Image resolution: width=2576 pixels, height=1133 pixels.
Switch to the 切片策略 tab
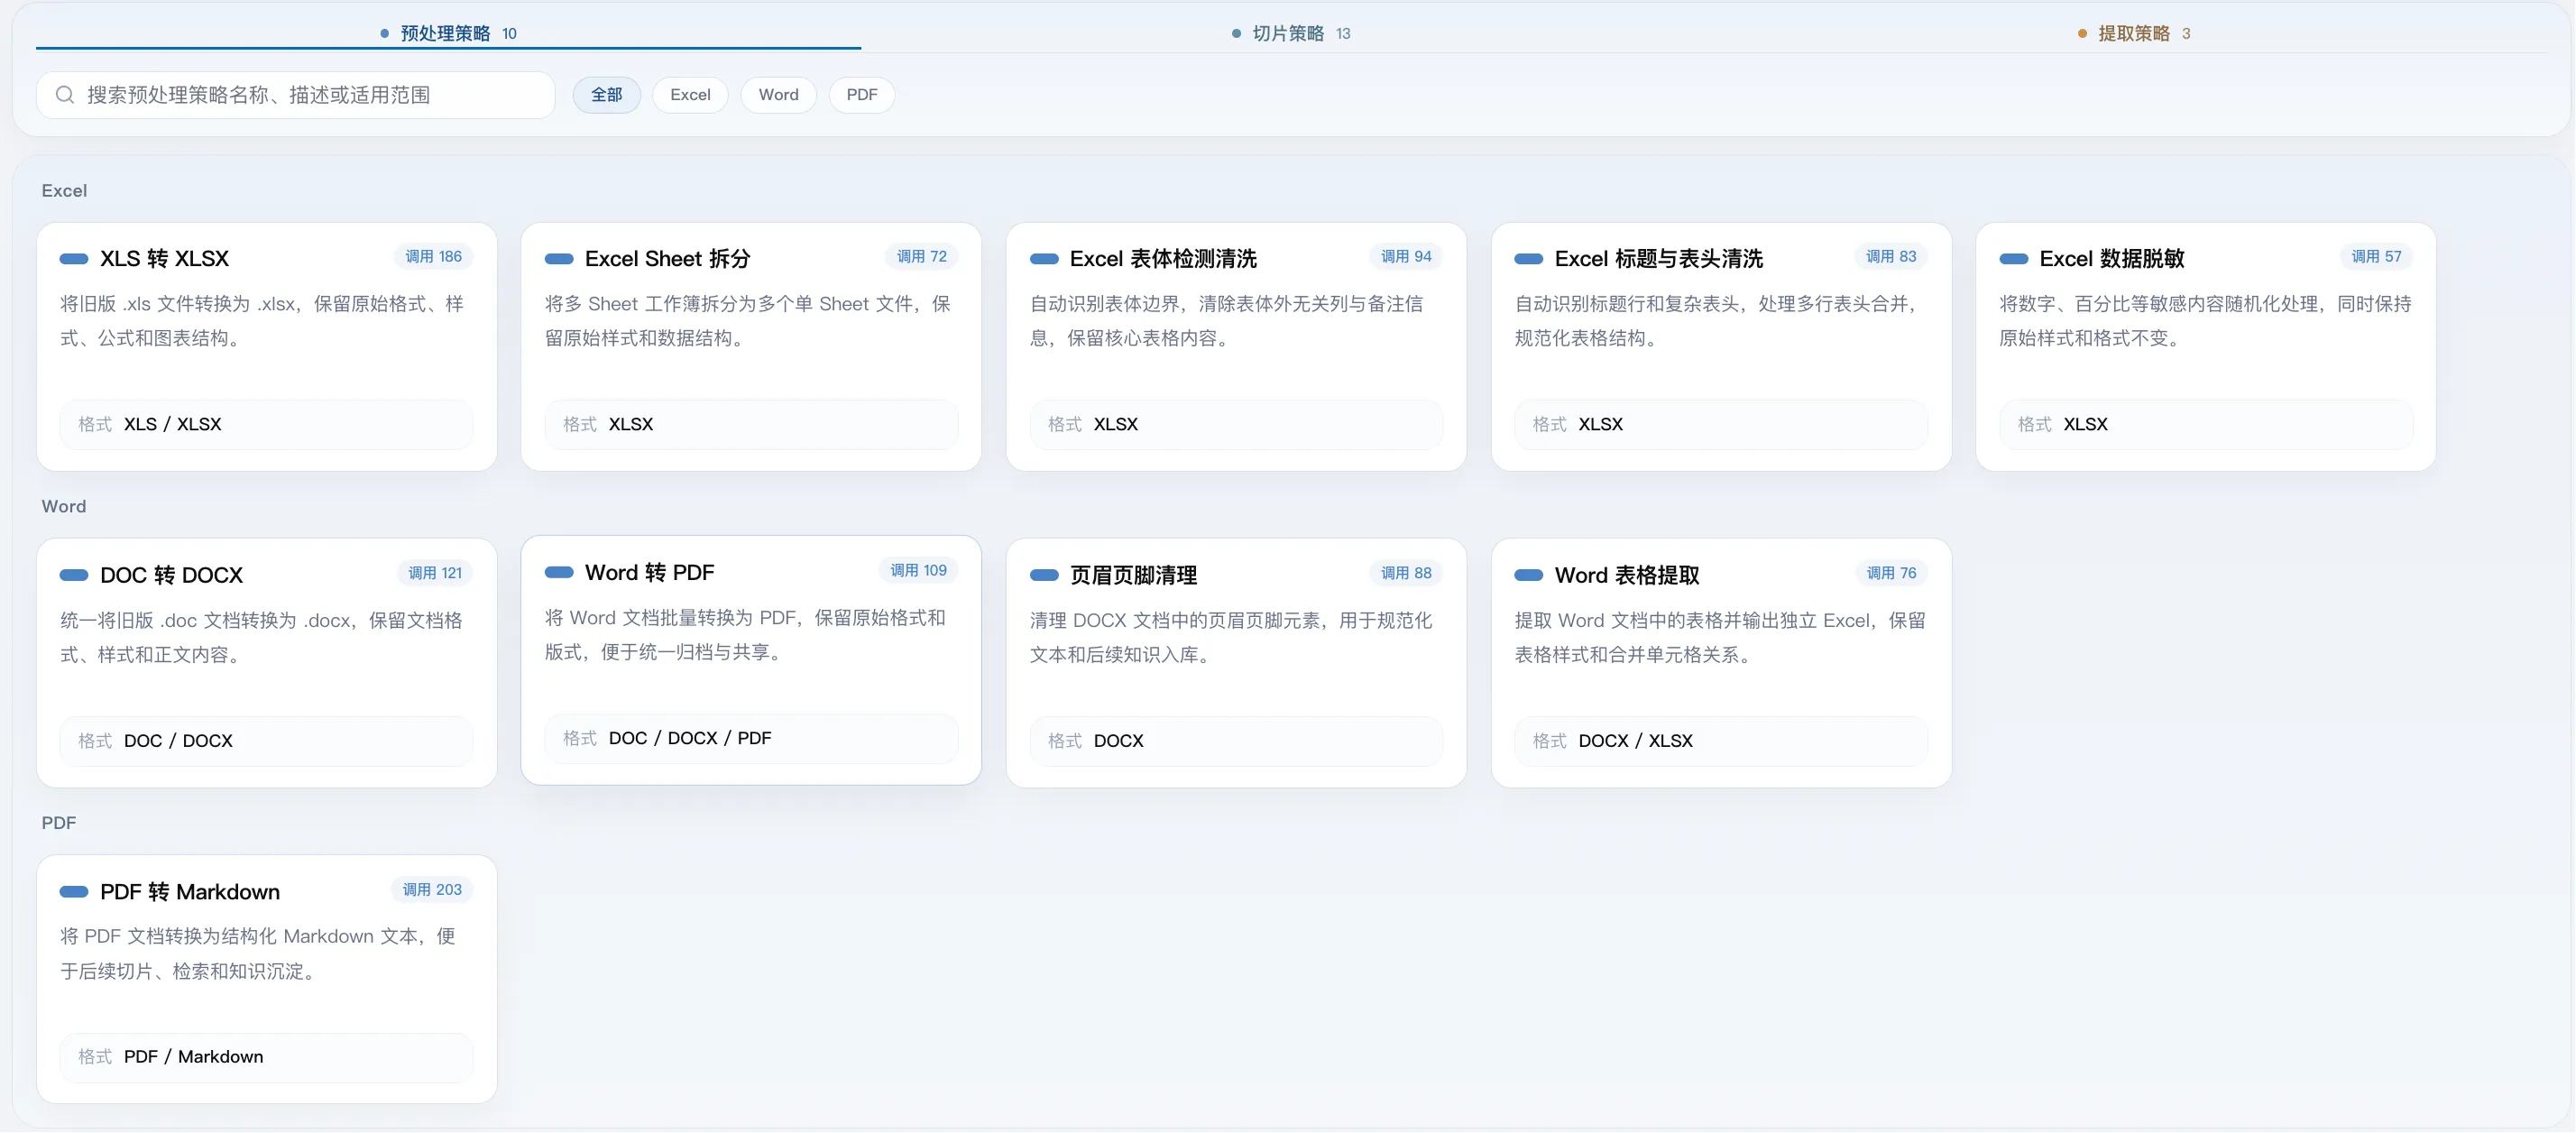click(1291, 33)
